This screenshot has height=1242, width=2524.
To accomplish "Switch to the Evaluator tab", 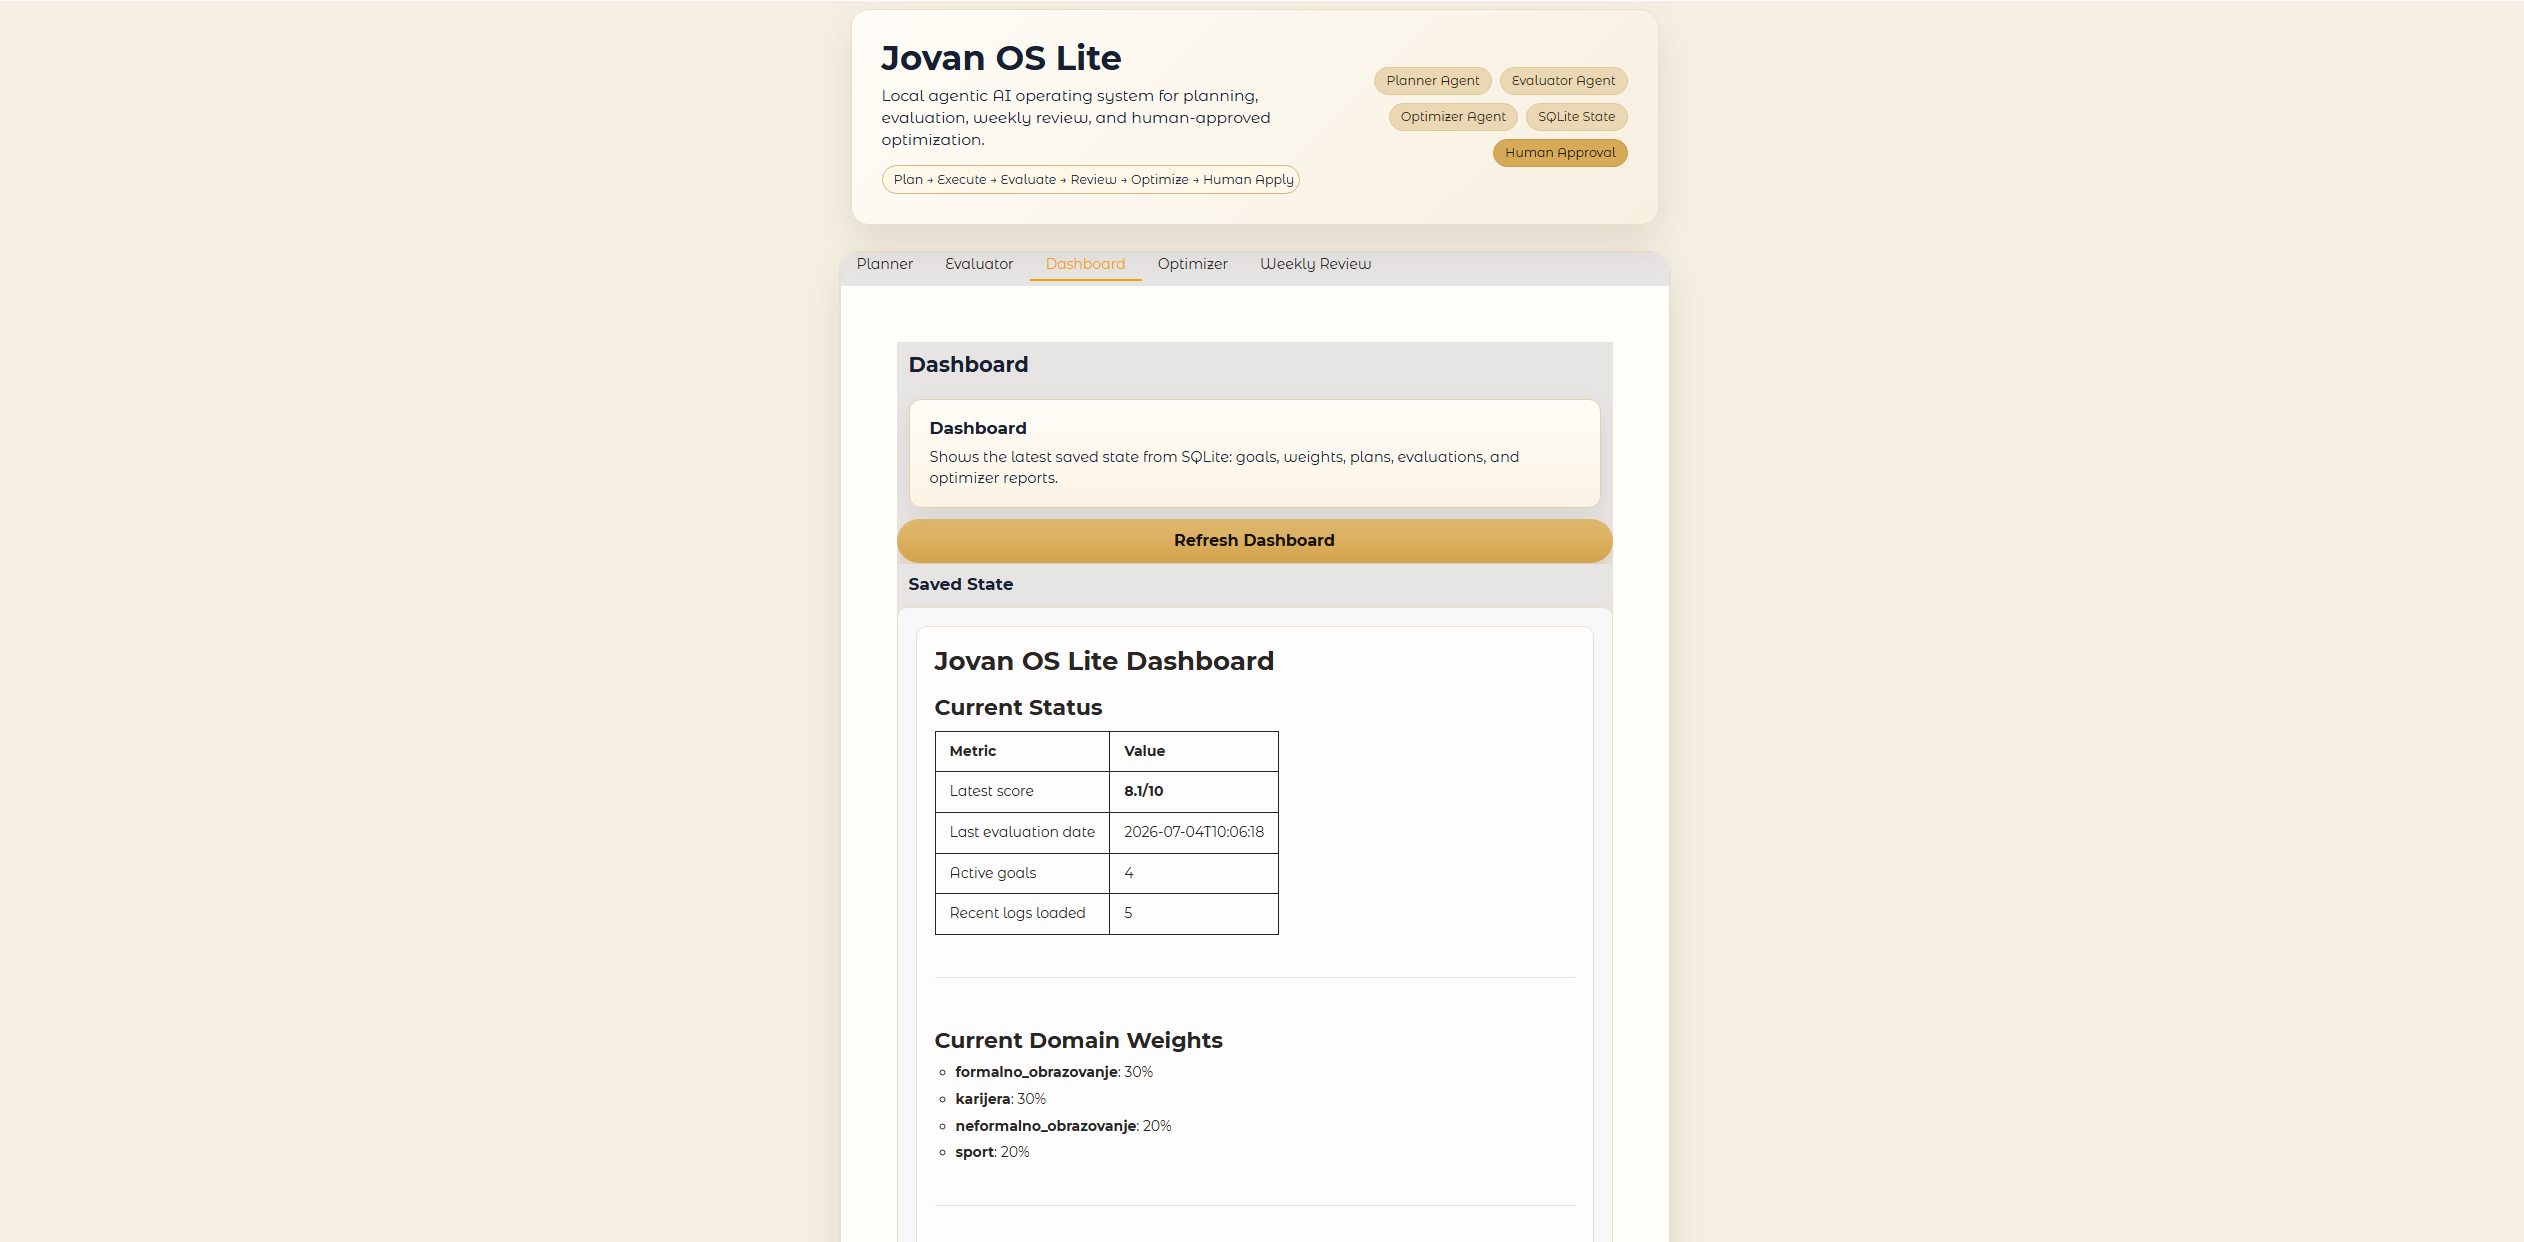I will tap(979, 264).
